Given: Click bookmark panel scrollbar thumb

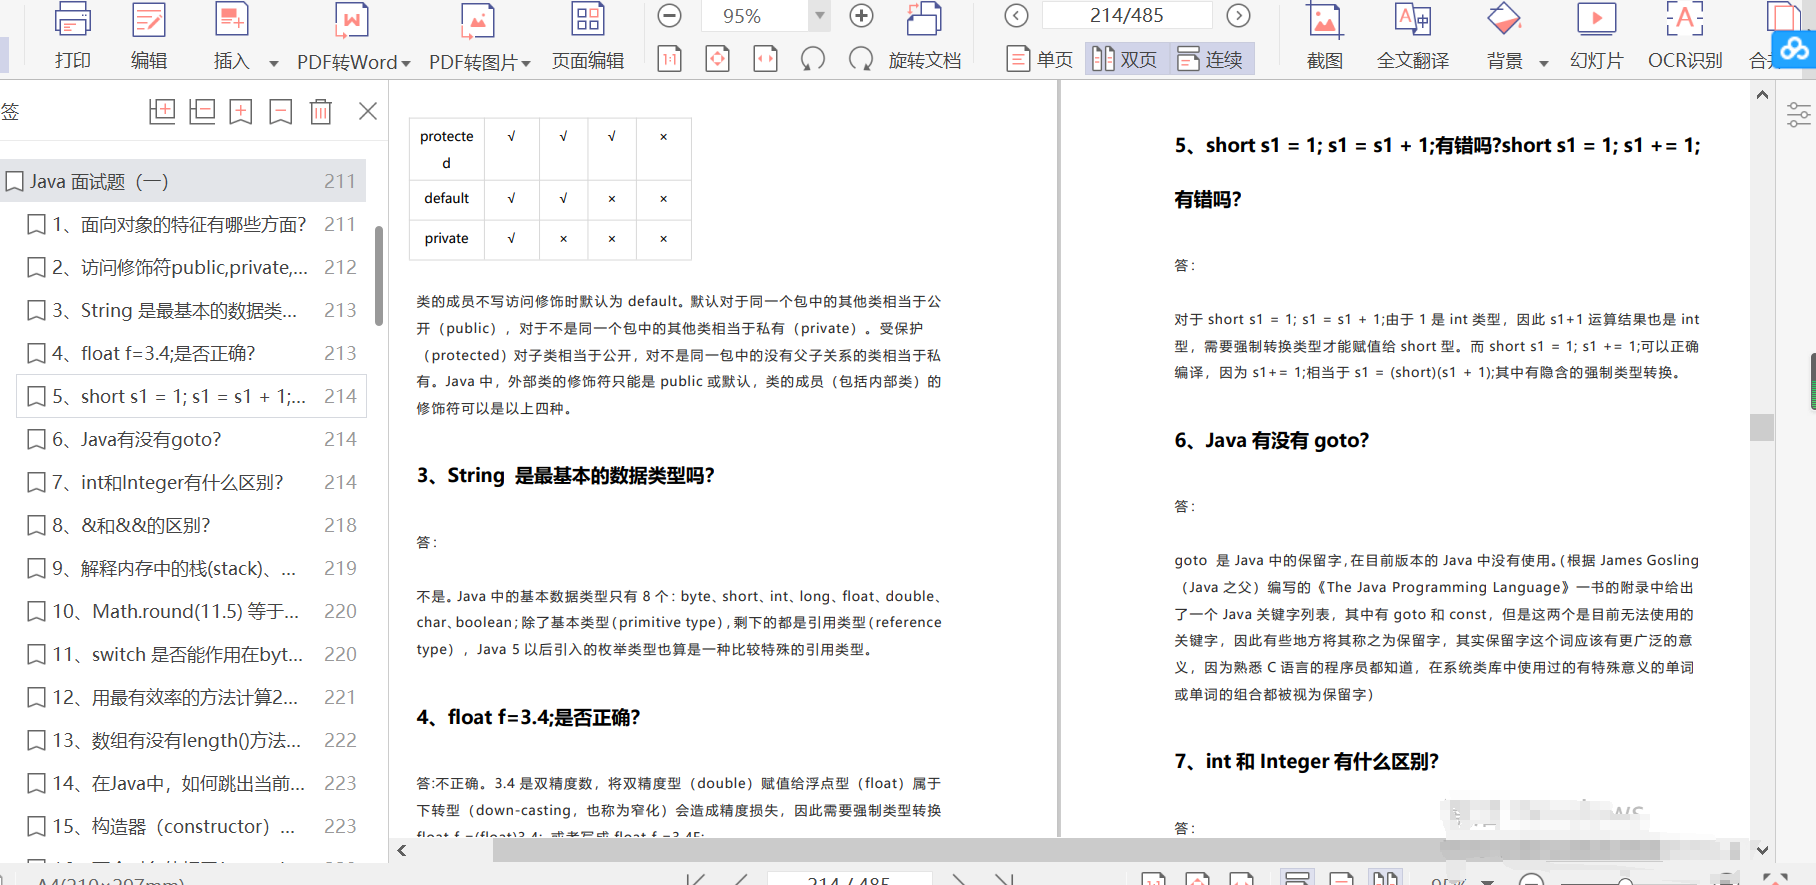Looking at the screenshot, I should (379, 275).
